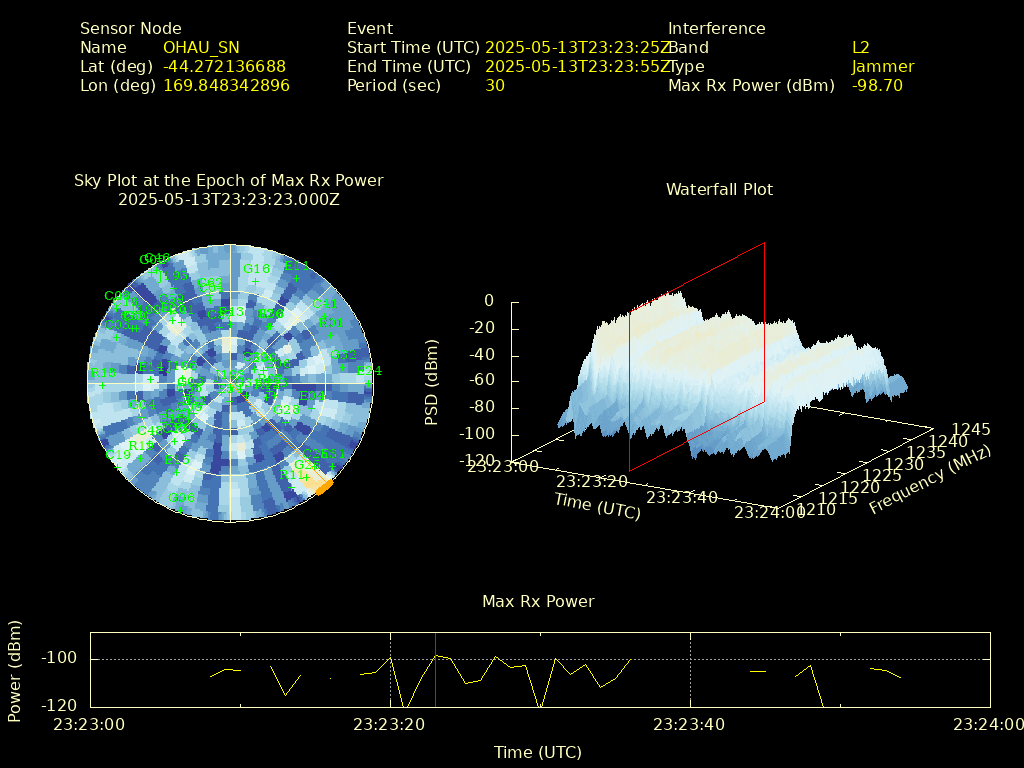Select the G32 satellite marker
Viewport: 1024px width, 768px height.
[x=343, y=367]
